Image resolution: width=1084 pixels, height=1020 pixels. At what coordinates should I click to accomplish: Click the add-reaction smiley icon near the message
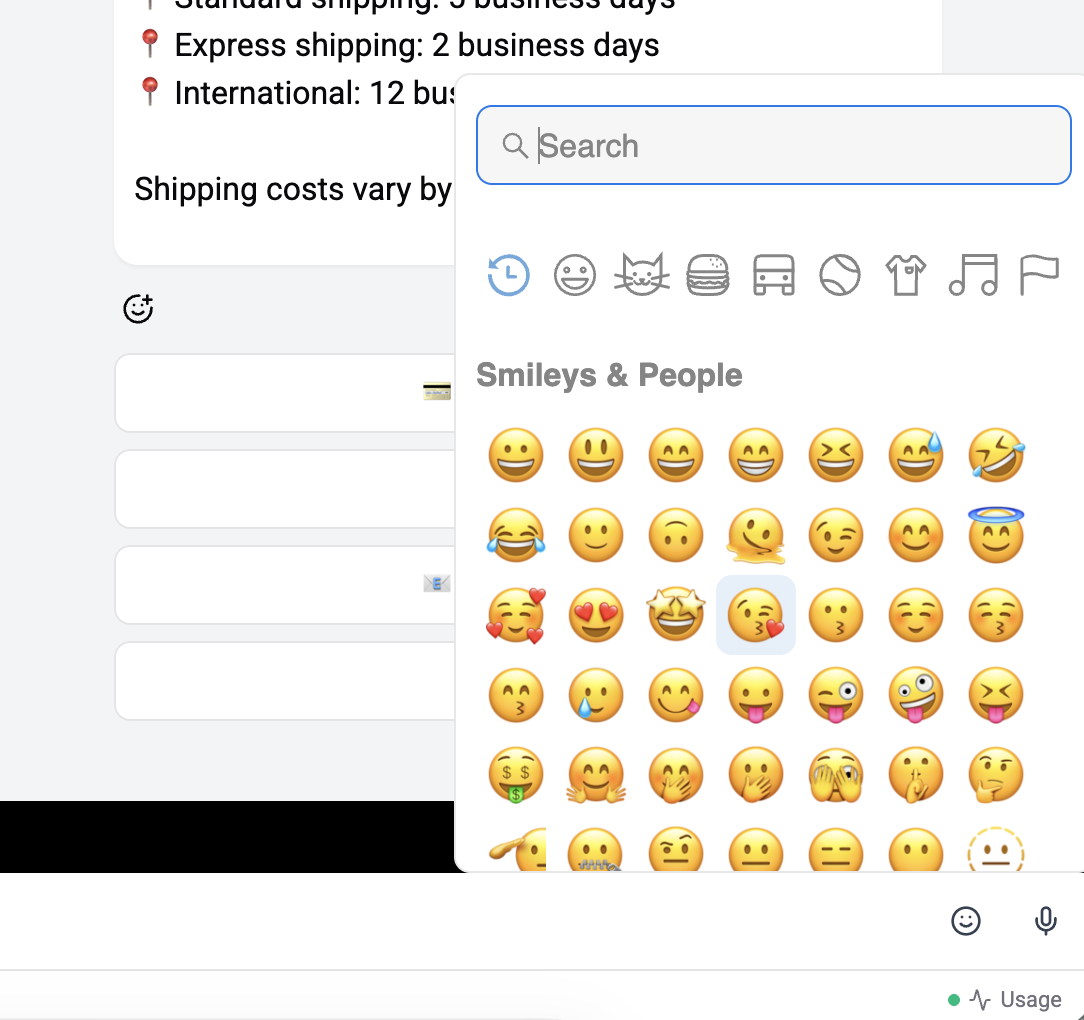pyautogui.click(x=138, y=309)
